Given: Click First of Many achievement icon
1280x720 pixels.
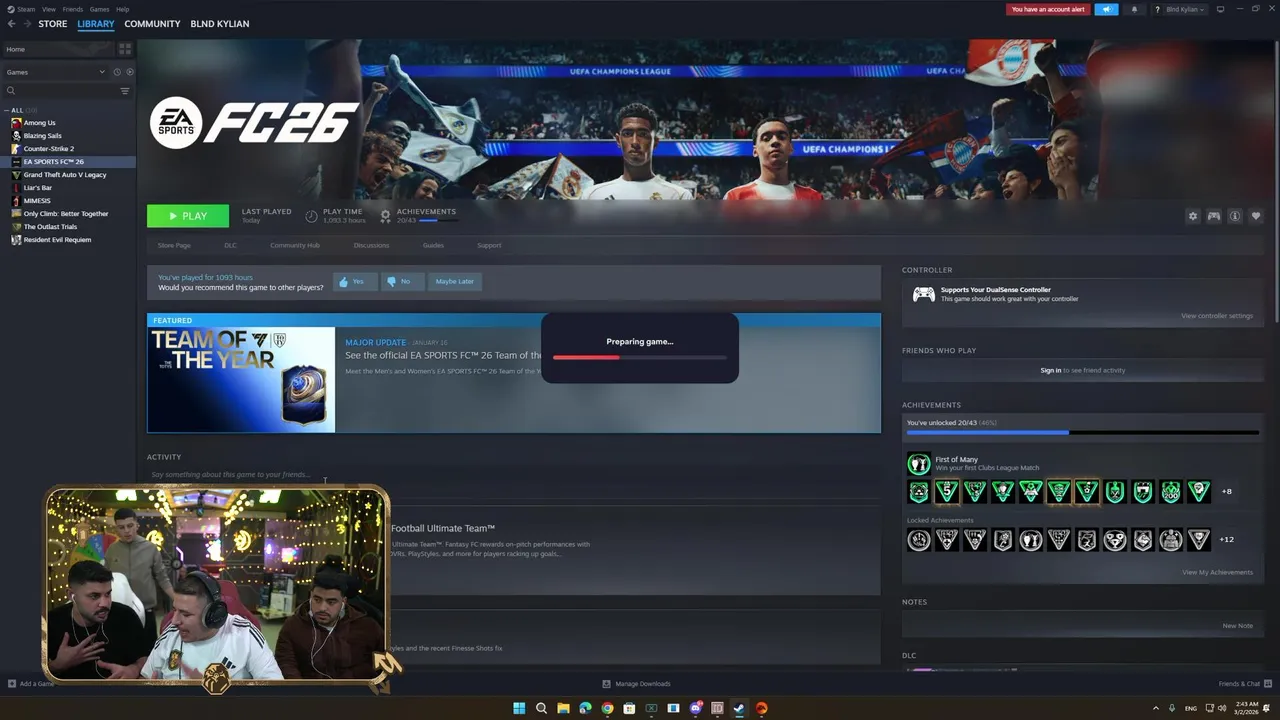Looking at the screenshot, I should click(918, 464).
